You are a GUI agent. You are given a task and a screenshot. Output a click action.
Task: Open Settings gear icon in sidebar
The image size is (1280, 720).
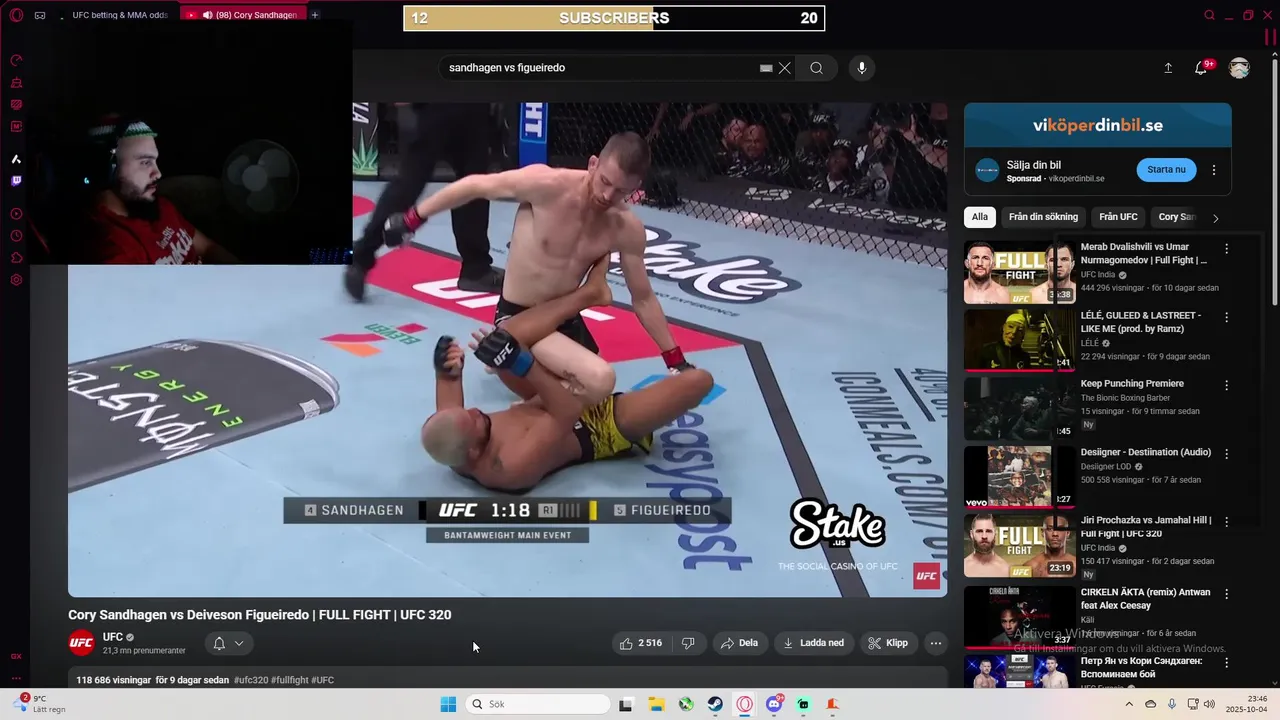point(16,280)
